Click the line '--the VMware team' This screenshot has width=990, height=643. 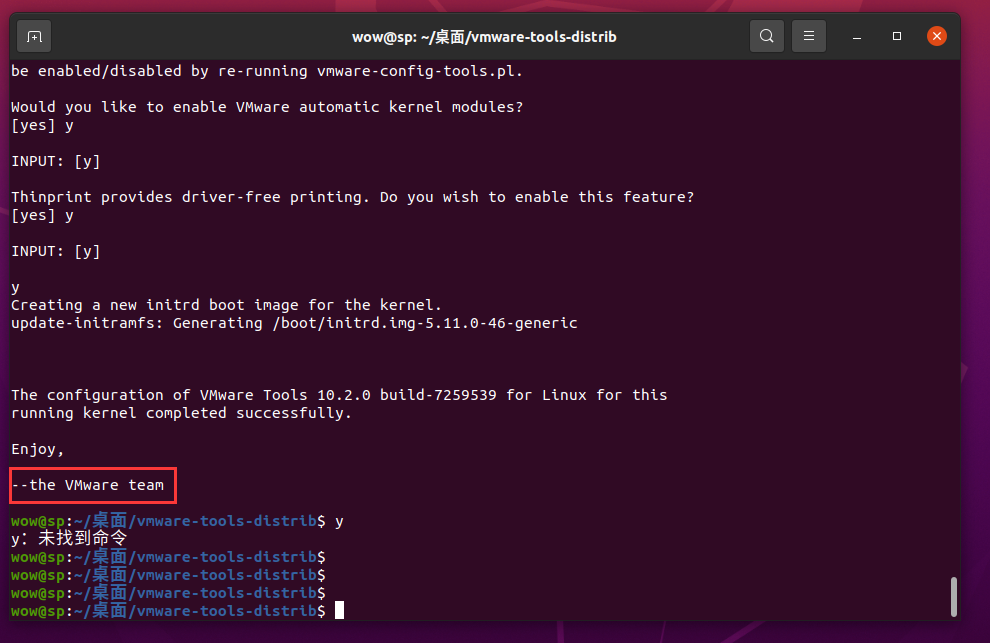tap(88, 485)
